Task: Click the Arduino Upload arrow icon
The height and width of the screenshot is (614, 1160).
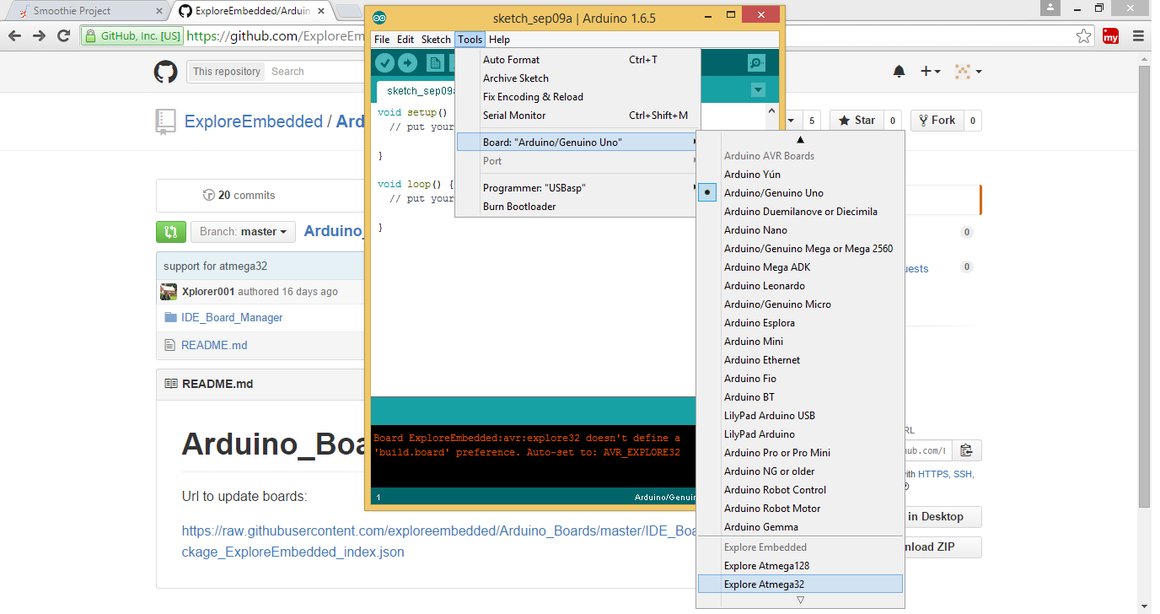Action: tap(408, 63)
